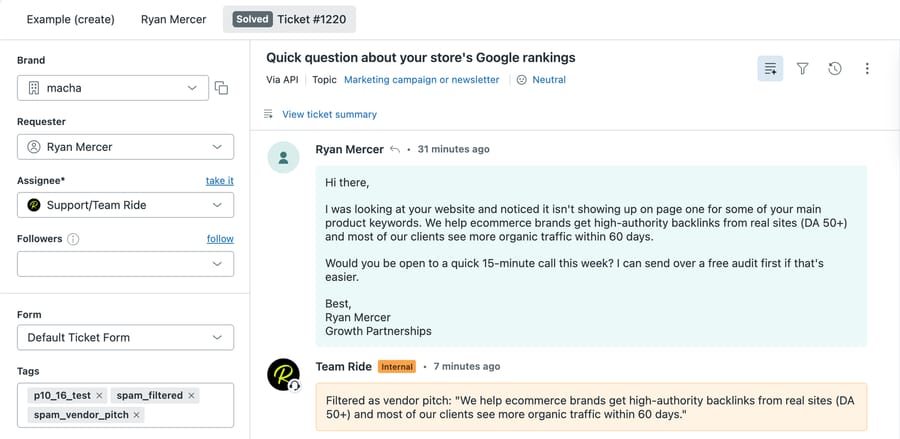The width and height of the screenshot is (900, 439).
Task: Click the Team Ride logo in Assignee field
Action: click(x=34, y=205)
